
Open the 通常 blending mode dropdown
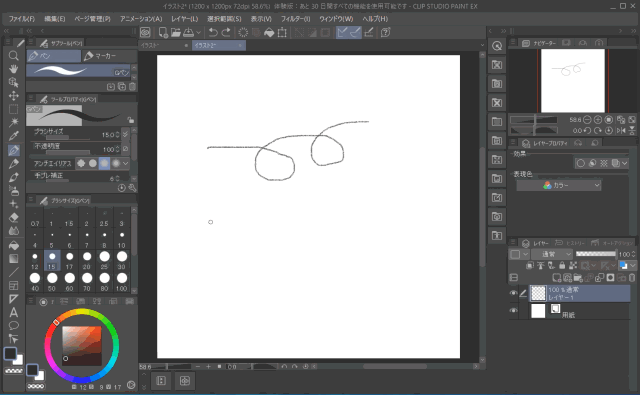coord(552,254)
